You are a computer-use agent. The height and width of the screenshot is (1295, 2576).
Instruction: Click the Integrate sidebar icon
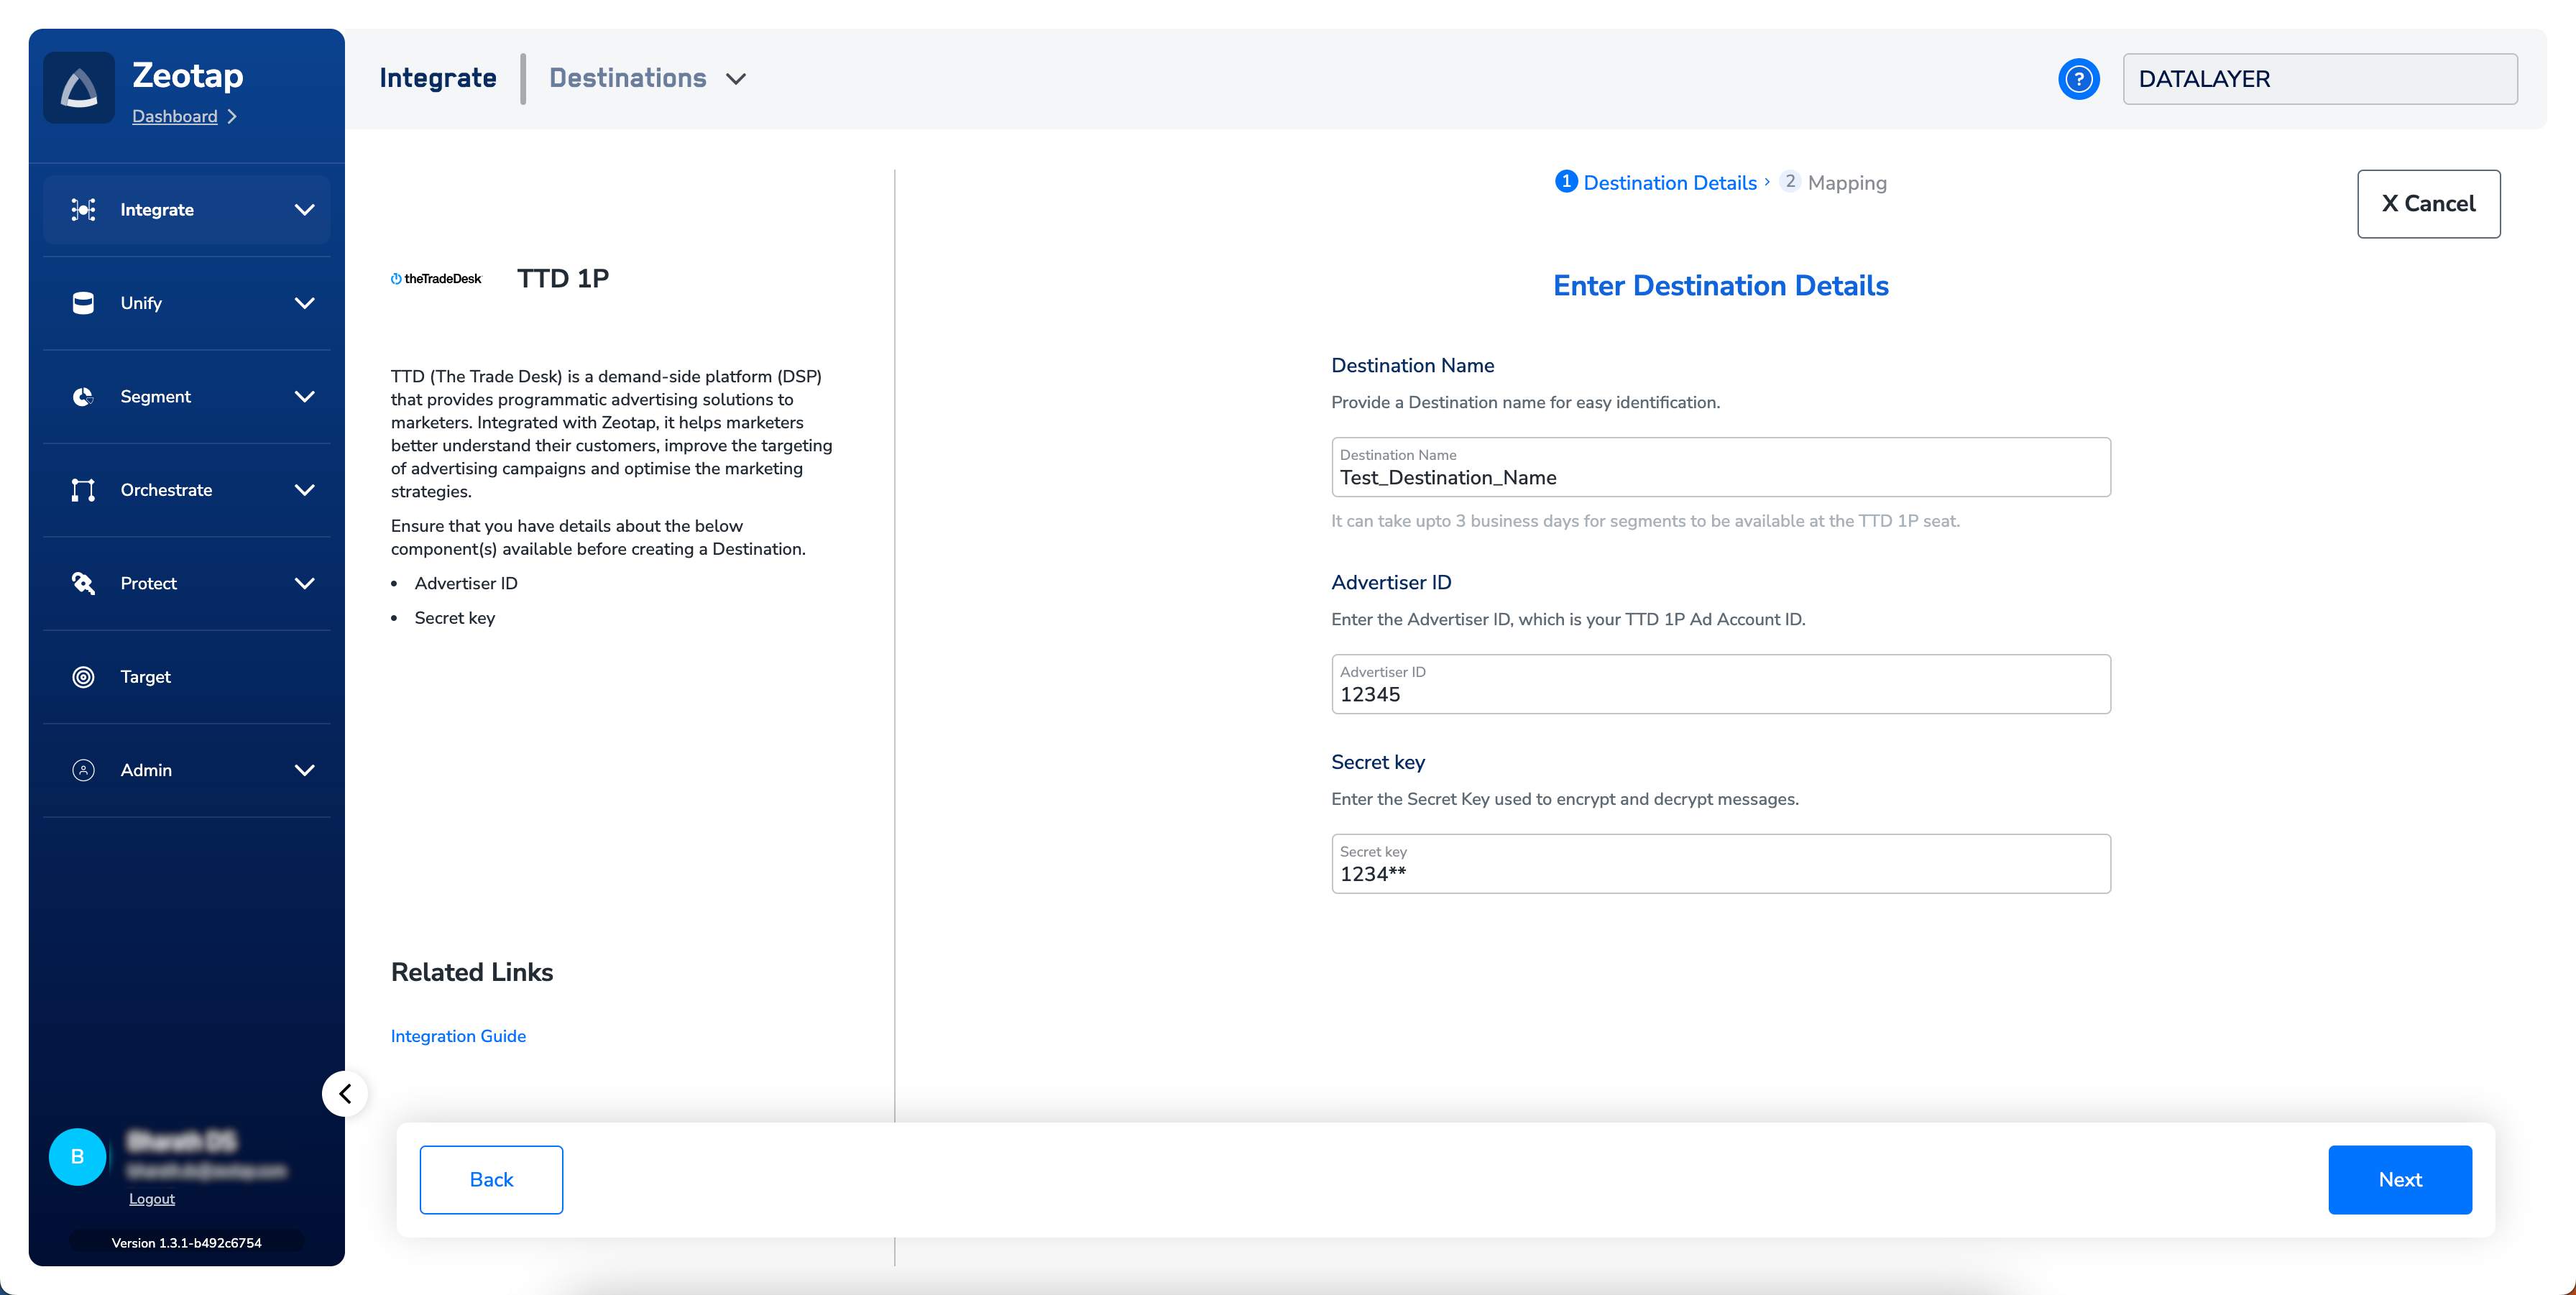pos(83,209)
